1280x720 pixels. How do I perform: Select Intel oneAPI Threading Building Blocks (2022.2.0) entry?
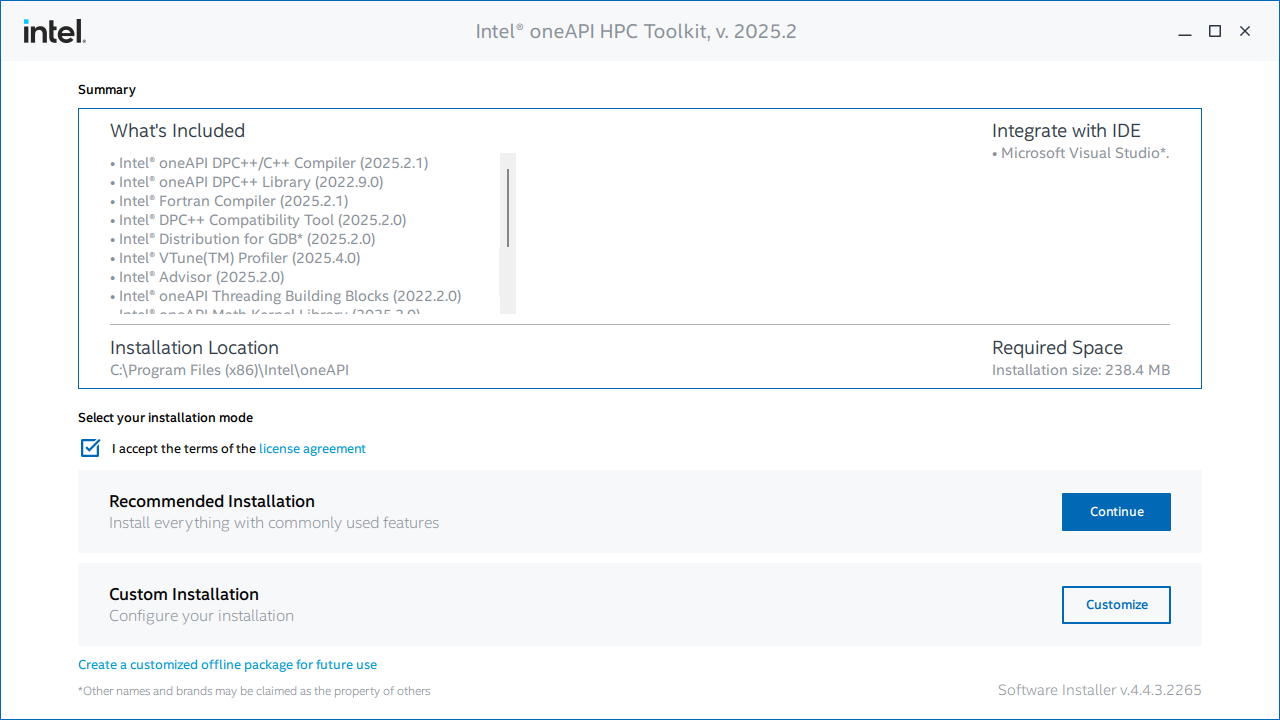[x=285, y=296]
